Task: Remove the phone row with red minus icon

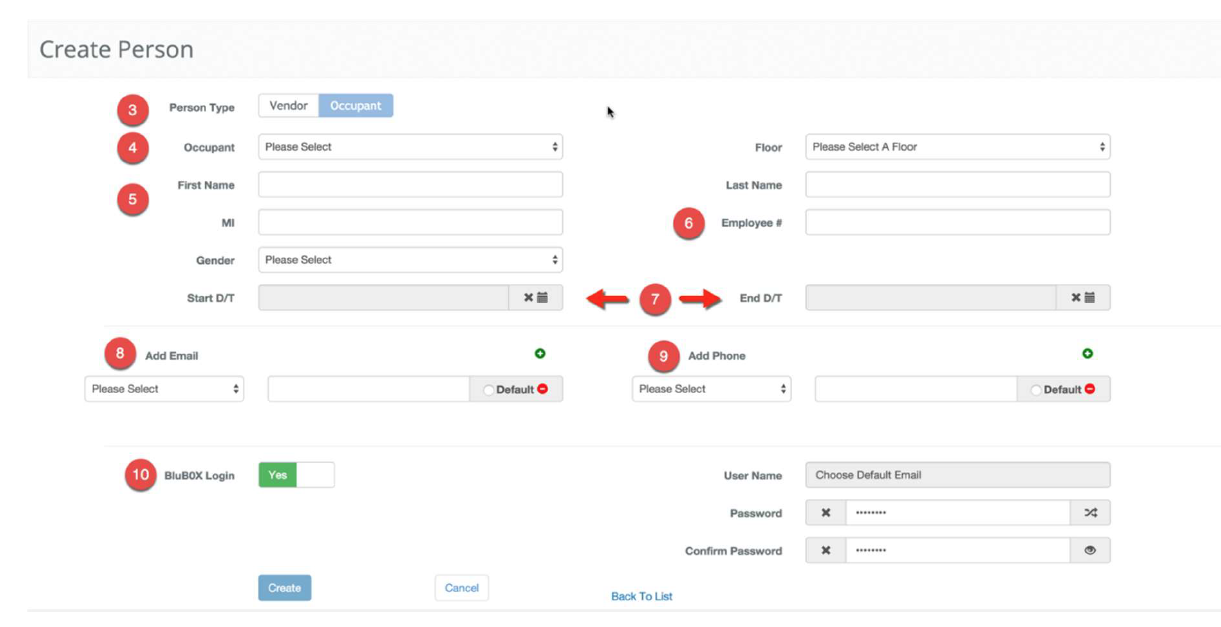Action: [x=1090, y=389]
